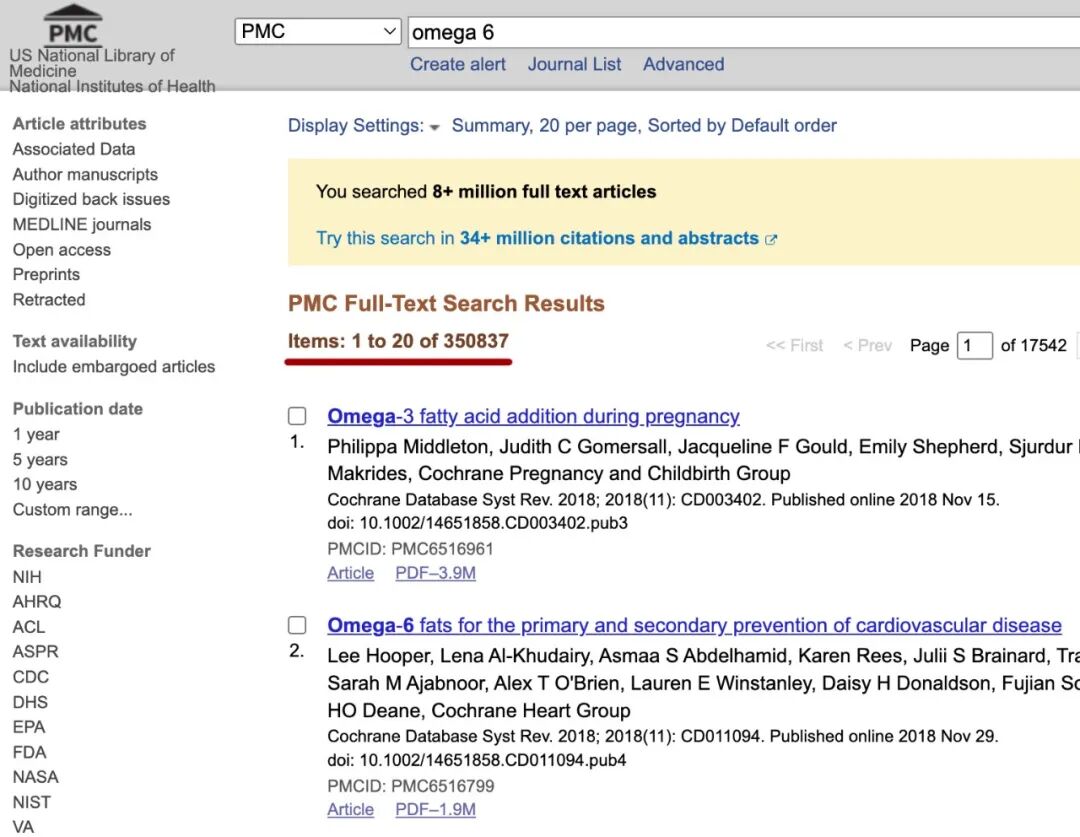1080x837 pixels.
Task: Download PDF–1.9M for Omega-6 article
Action: pos(435,809)
